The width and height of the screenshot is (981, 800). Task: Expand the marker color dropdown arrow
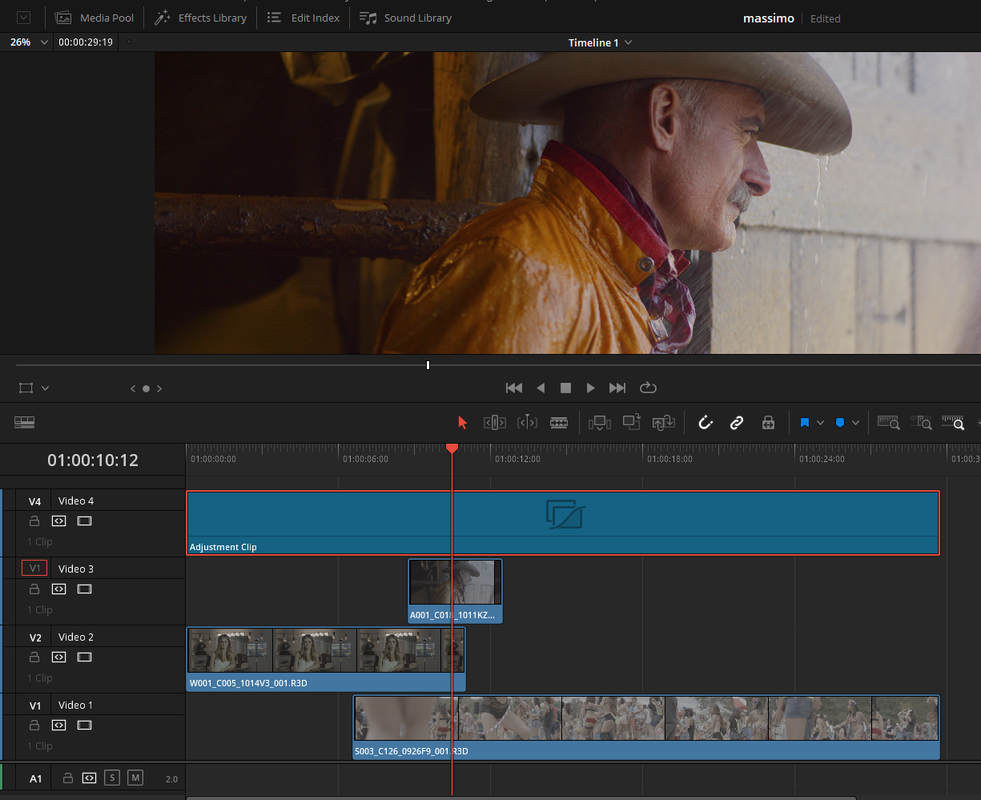point(855,423)
